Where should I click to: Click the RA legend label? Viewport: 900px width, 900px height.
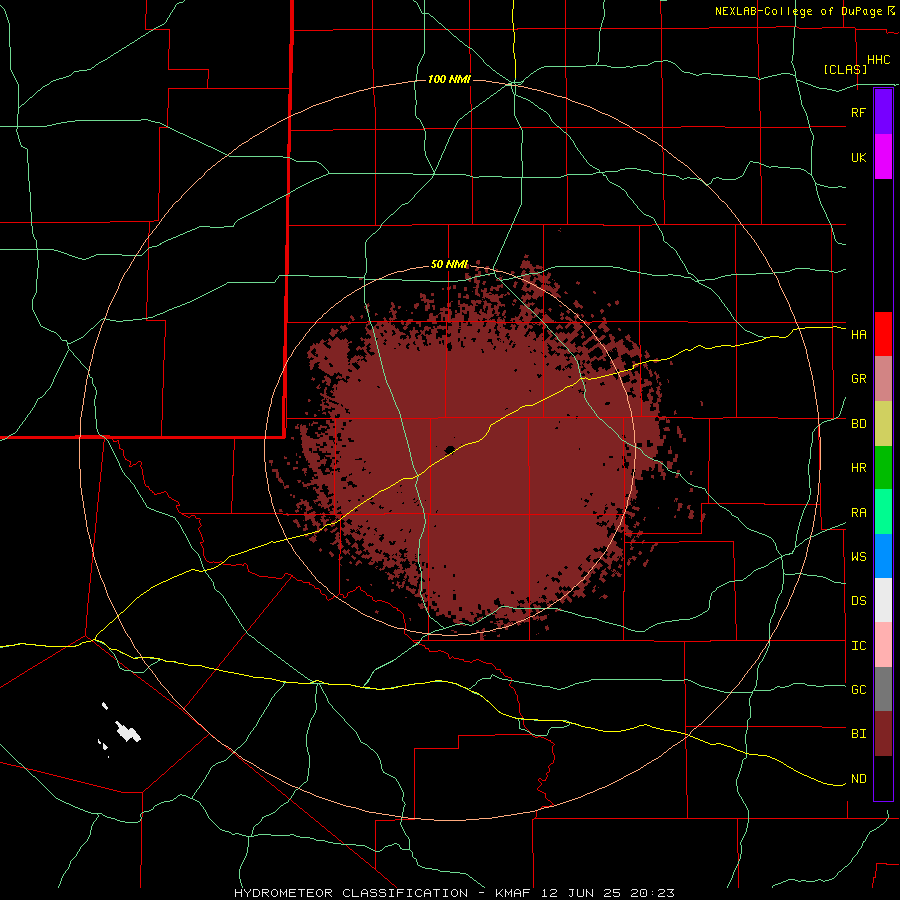tap(858, 513)
